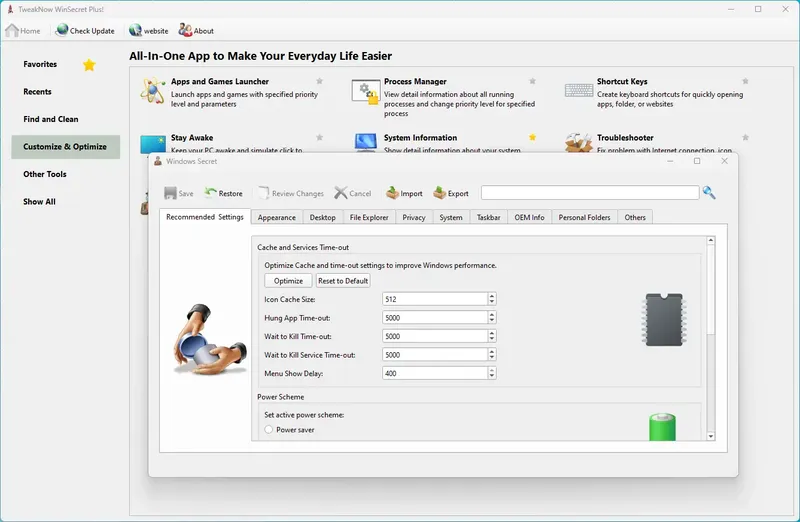800x522 pixels.
Task: Click the Optimize button
Action: pyautogui.click(x=288, y=281)
